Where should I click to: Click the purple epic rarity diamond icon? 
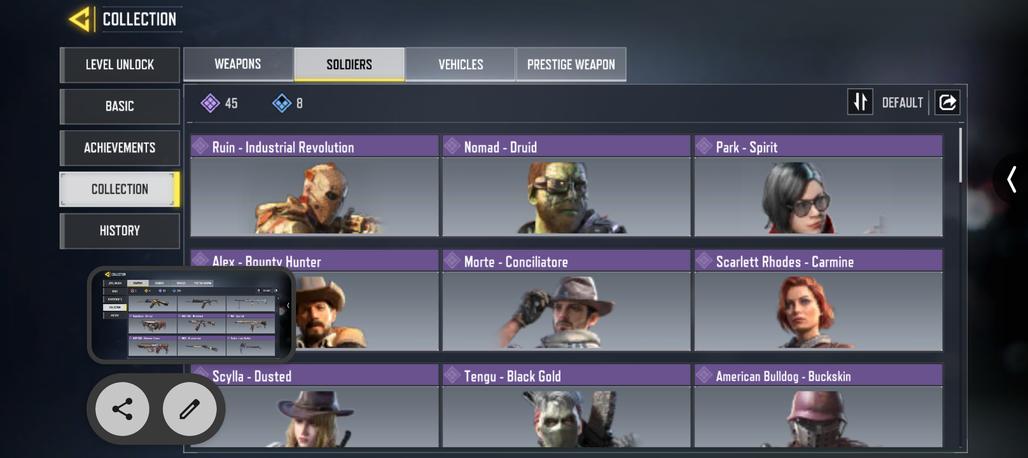click(x=210, y=103)
